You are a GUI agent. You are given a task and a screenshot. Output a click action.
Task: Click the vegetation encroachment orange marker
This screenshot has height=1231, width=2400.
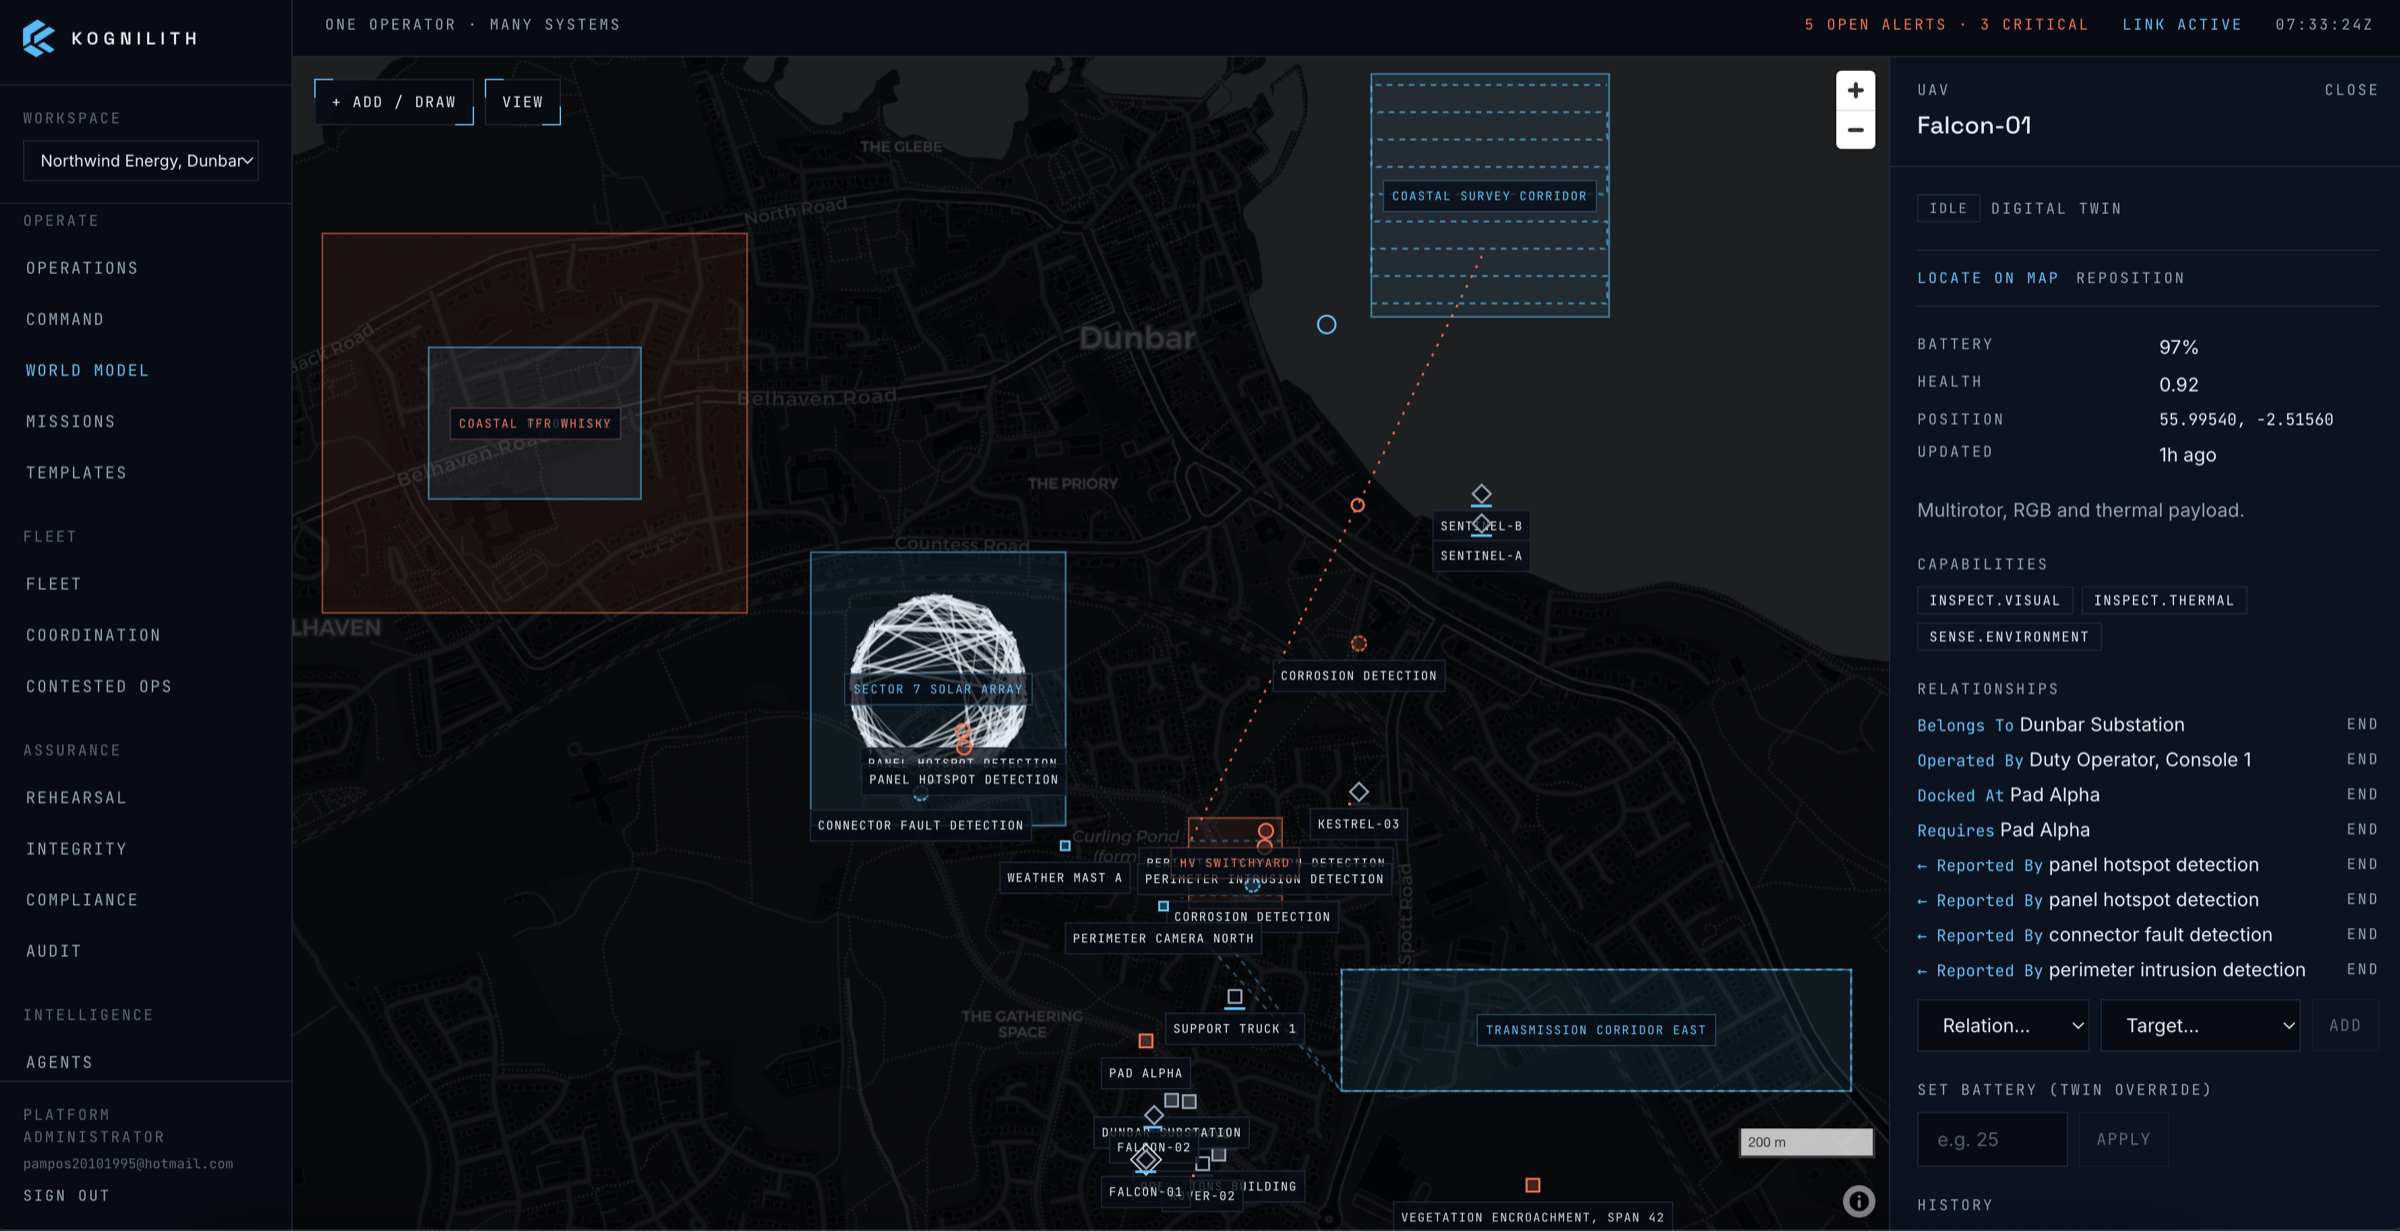coord(1532,1185)
